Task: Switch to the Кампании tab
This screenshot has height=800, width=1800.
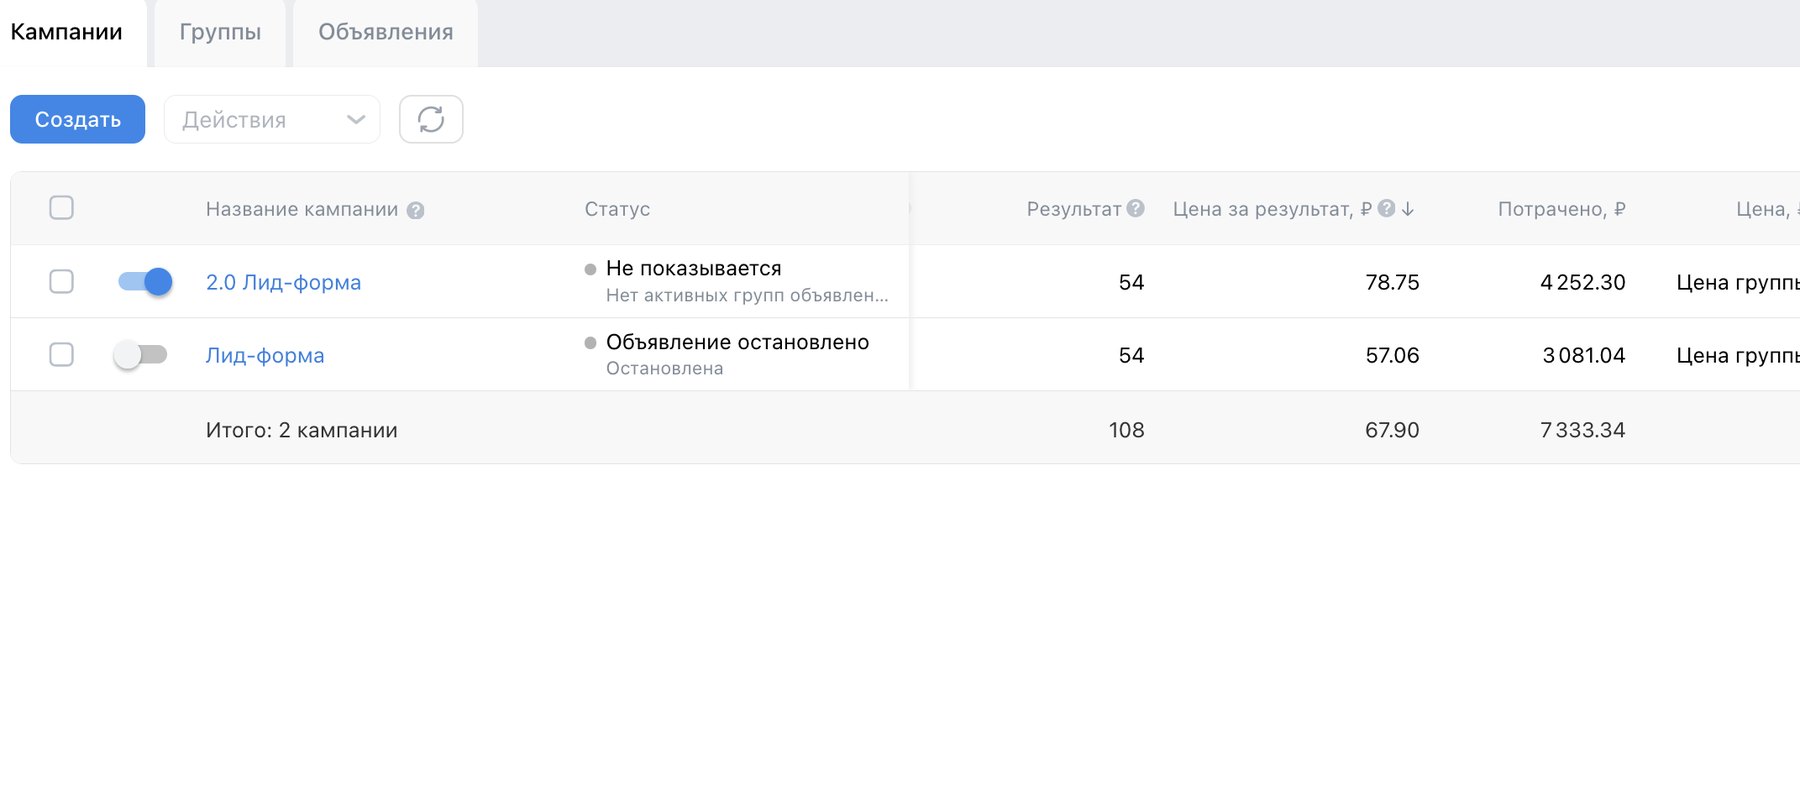Action: coord(67,32)
